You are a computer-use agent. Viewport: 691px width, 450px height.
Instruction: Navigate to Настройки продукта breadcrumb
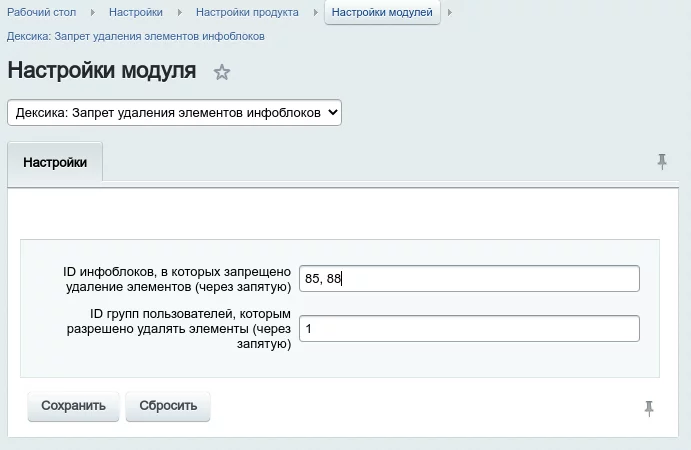pos(247,12)
